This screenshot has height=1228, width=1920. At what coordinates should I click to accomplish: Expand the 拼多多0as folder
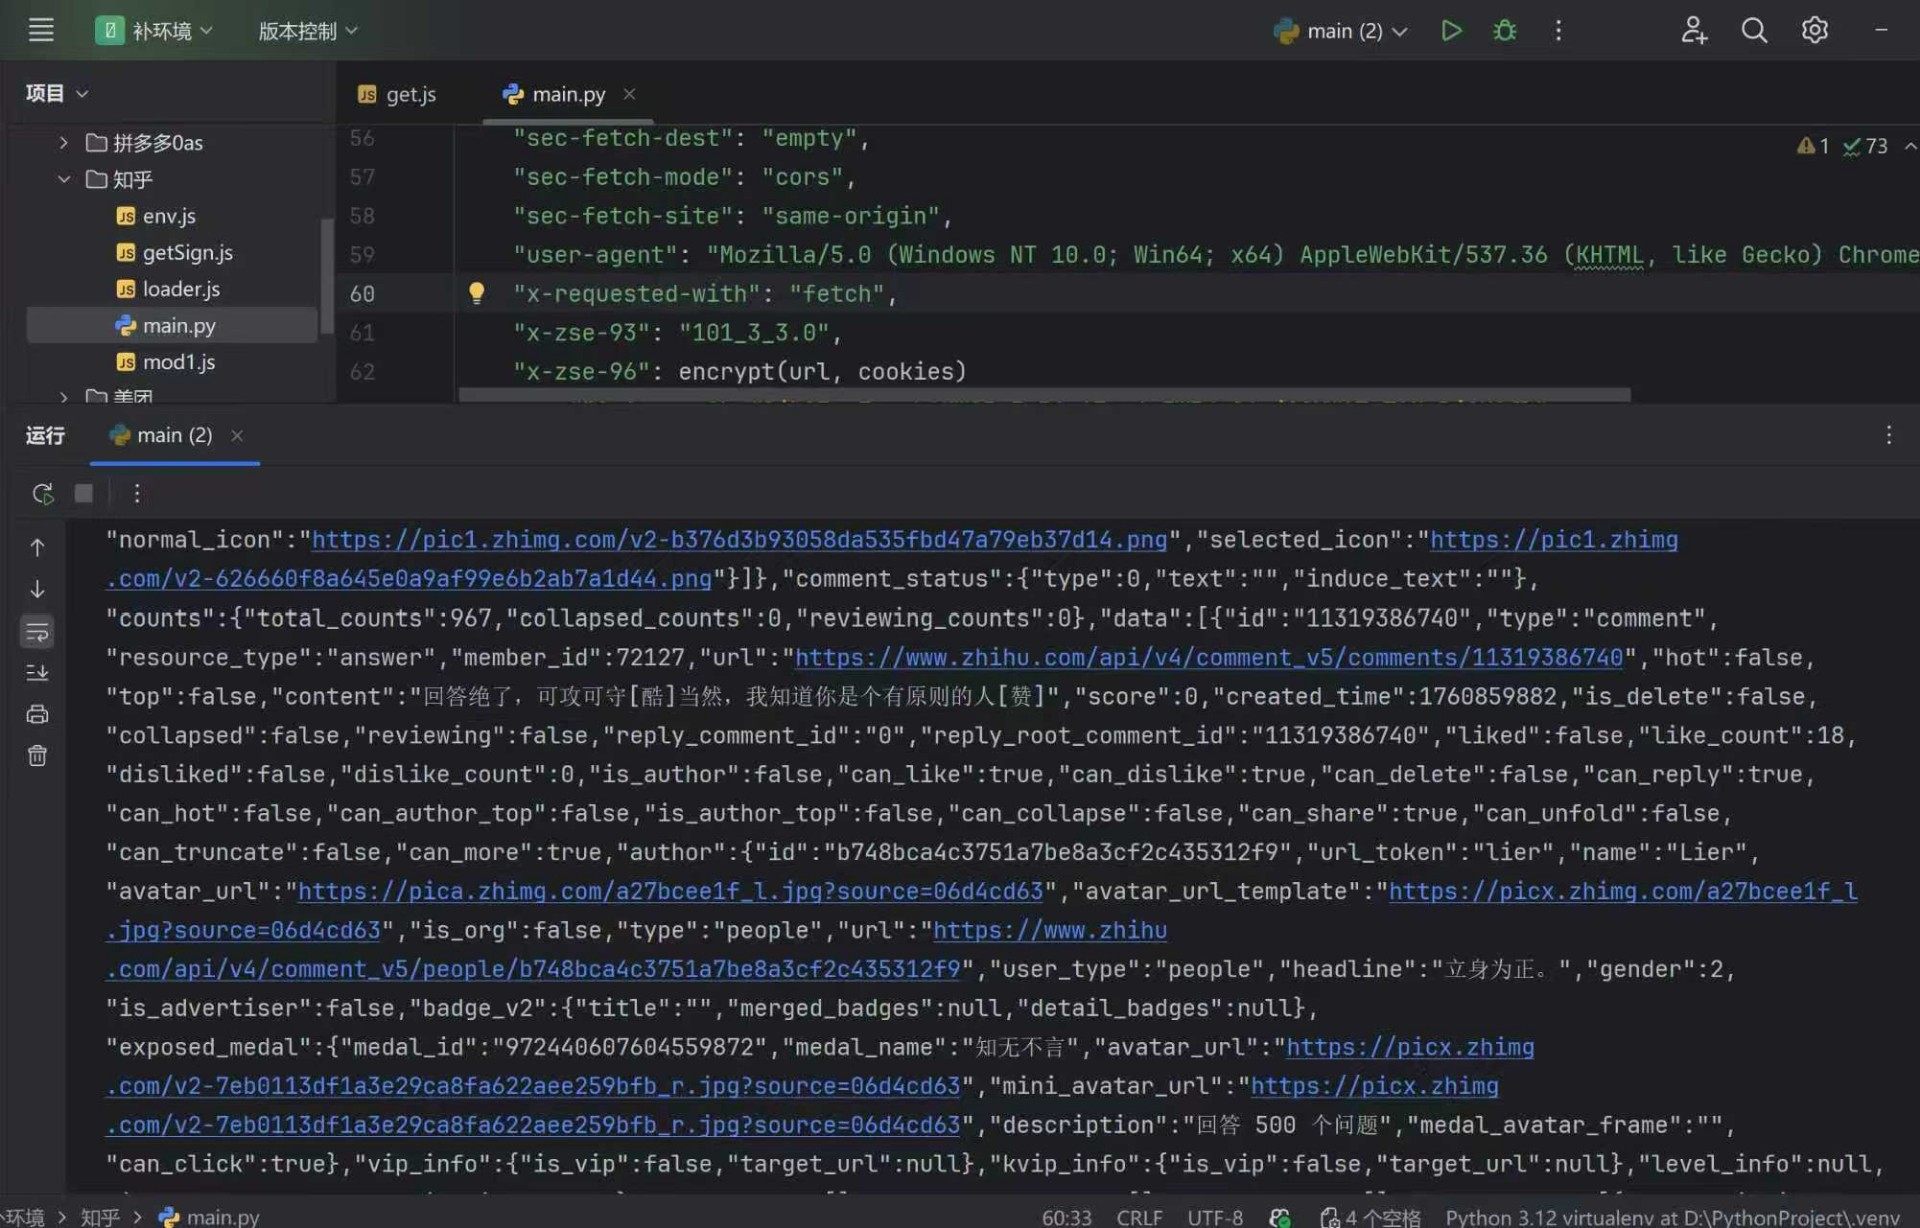(x=64, y=143)
